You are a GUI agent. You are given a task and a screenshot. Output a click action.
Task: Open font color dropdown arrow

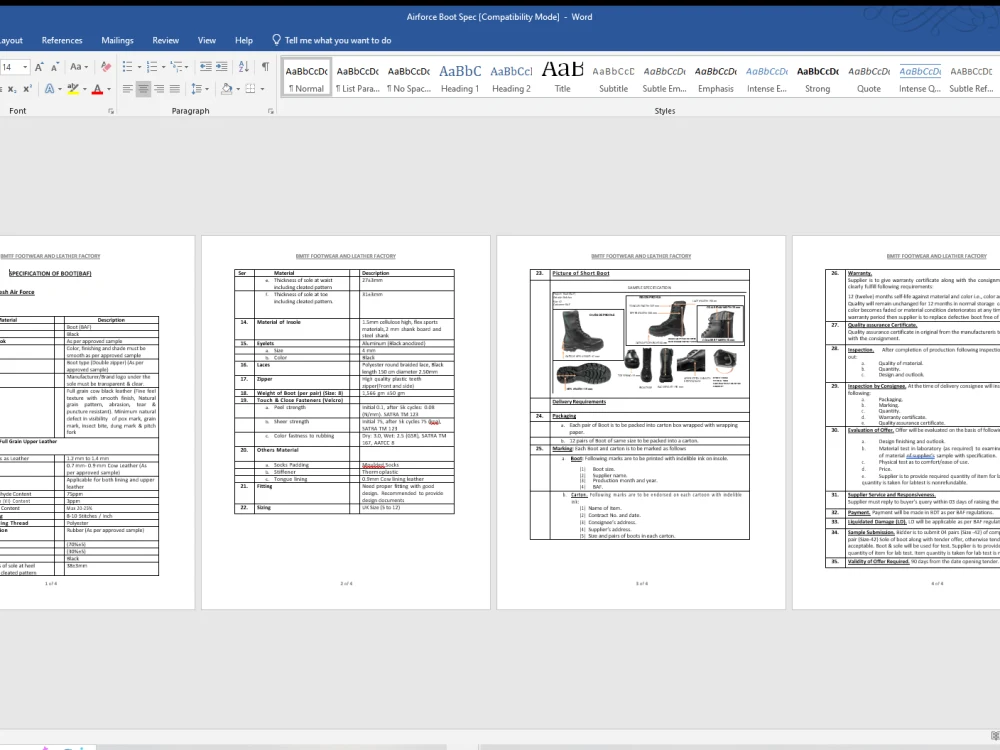109,89
